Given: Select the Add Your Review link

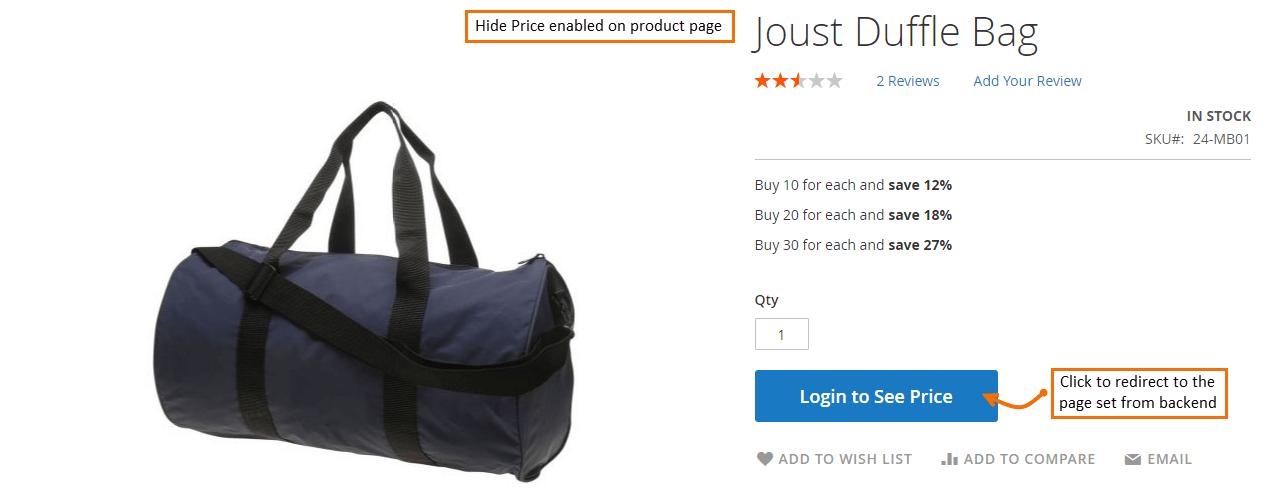Looking at the screenshot, I should pyautogui.click(x=1027, y=81).
